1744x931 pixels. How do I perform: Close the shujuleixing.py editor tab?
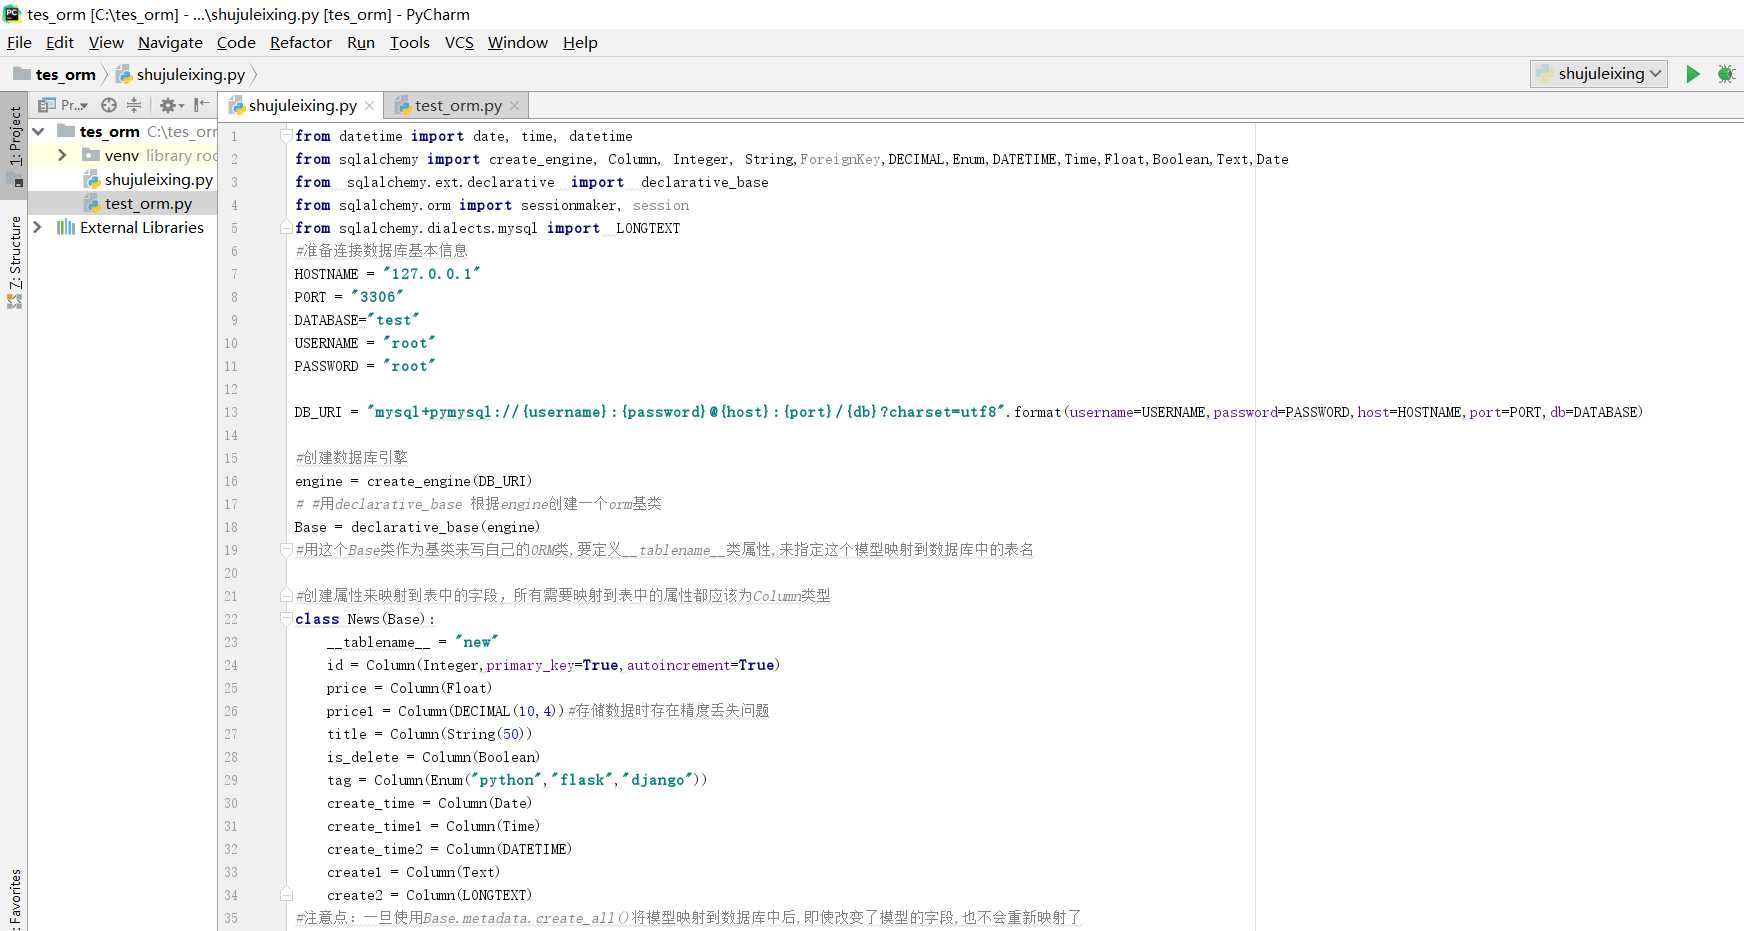click(370, 106)
